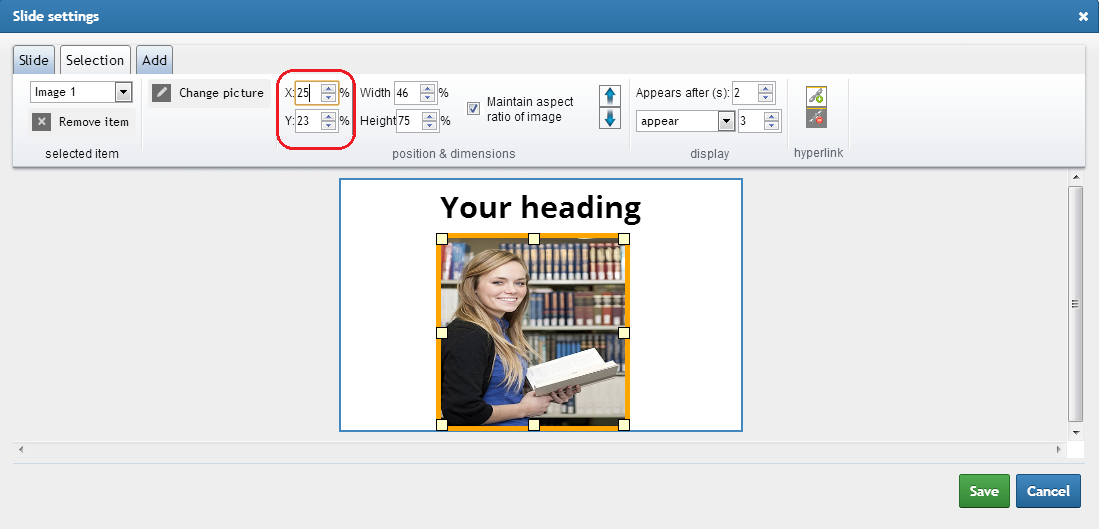Image resolution: width=1099 pixels, height=529 pixels.
Task: Increase the Height value
Action: pos(430,116)
